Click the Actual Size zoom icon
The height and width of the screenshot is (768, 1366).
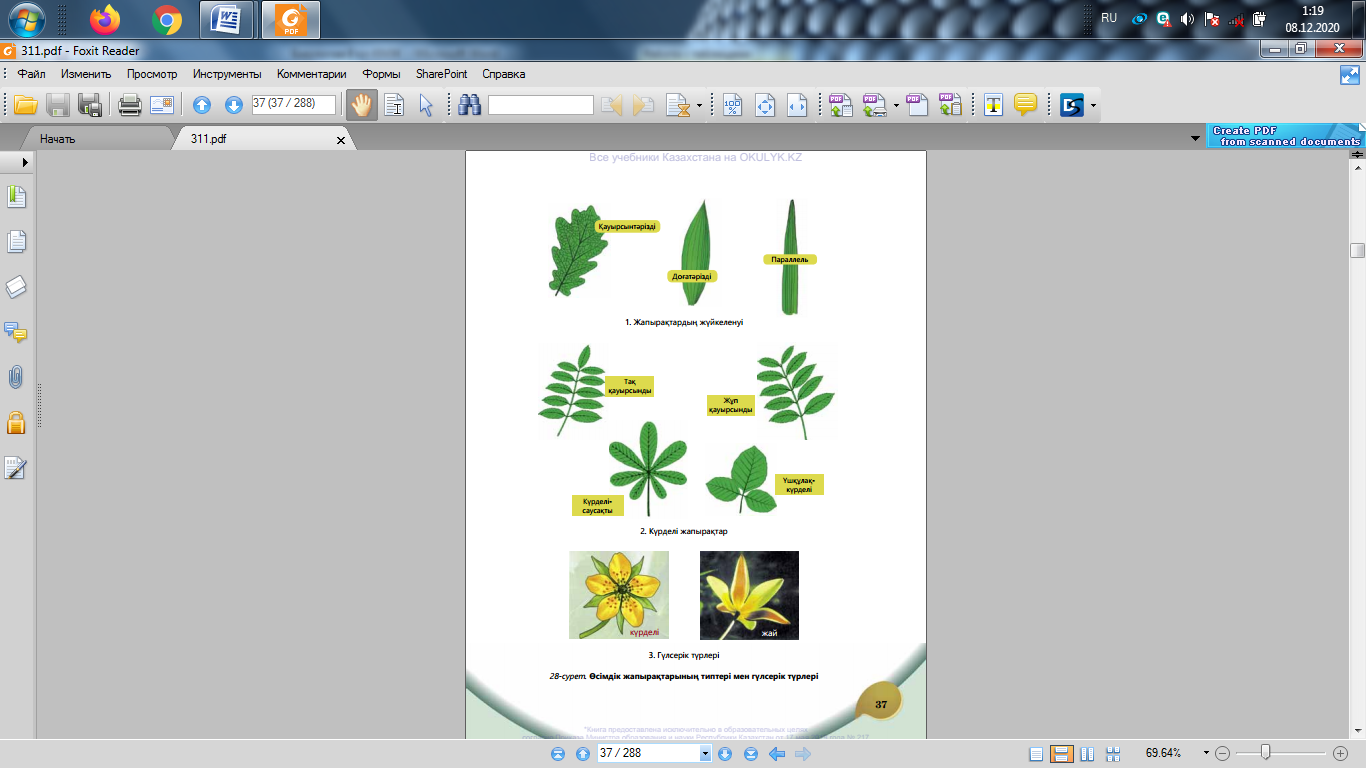pyautogui.click(x=733, y=104)
